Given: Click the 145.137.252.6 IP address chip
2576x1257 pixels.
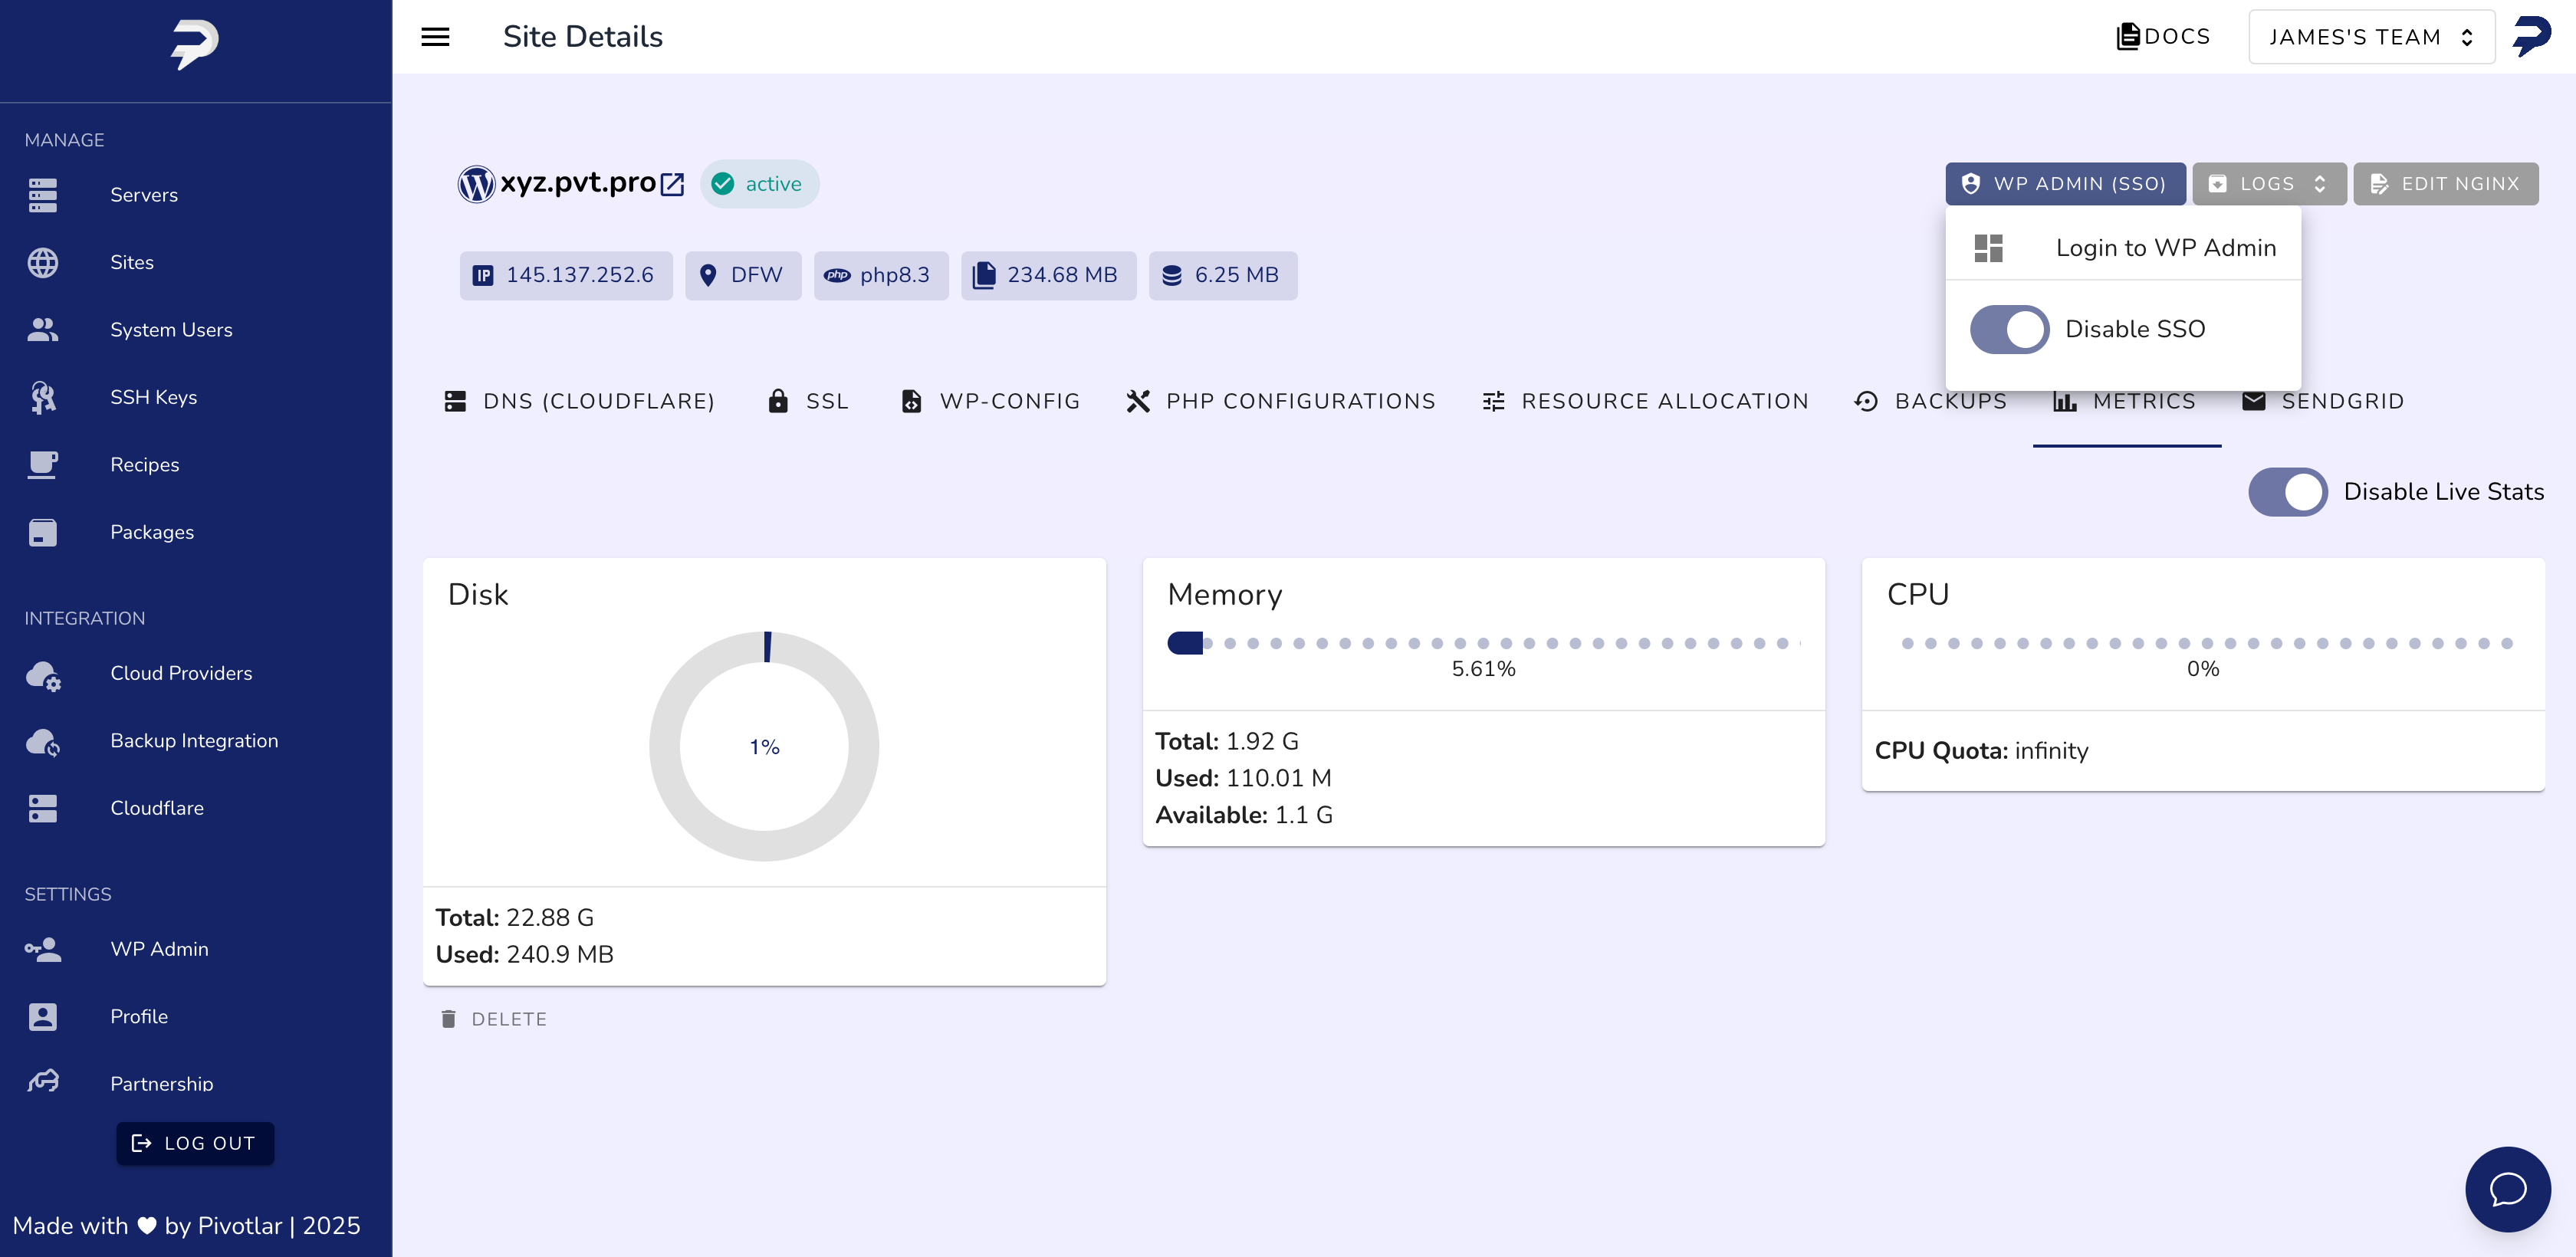Looking at the screenshot, I should tap(565, 275).
